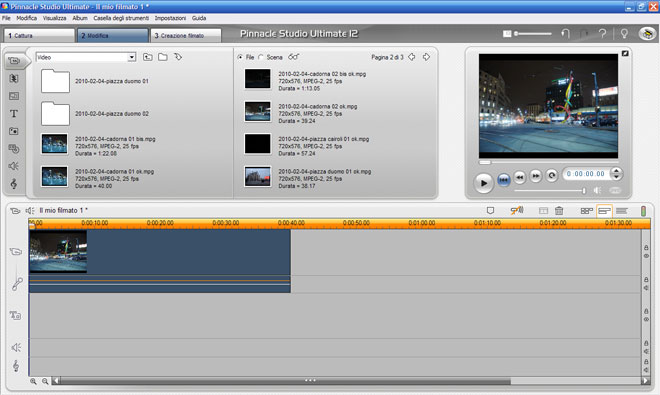This screenshot has height=395, width=660.
Task: Lock the main video track
Action: point(646,248)
